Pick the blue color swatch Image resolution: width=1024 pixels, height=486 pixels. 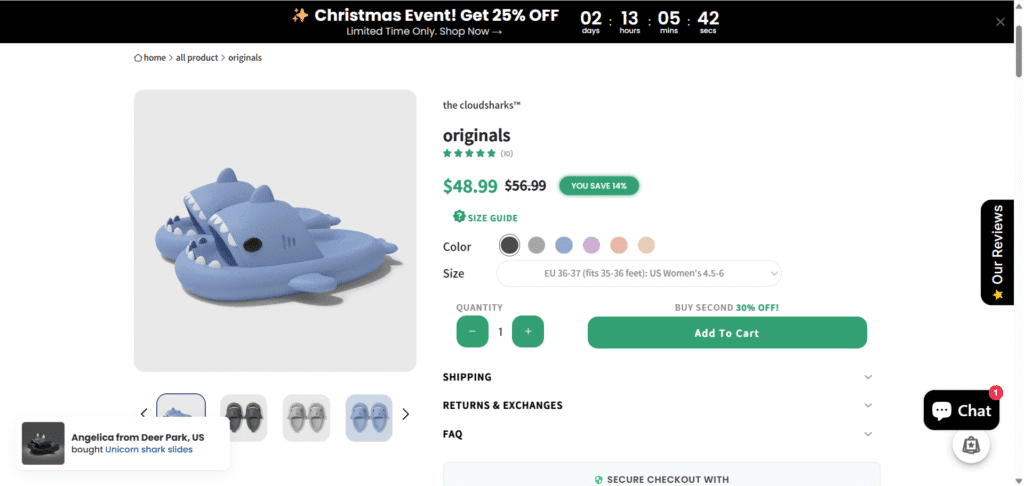tap(564, 245)
